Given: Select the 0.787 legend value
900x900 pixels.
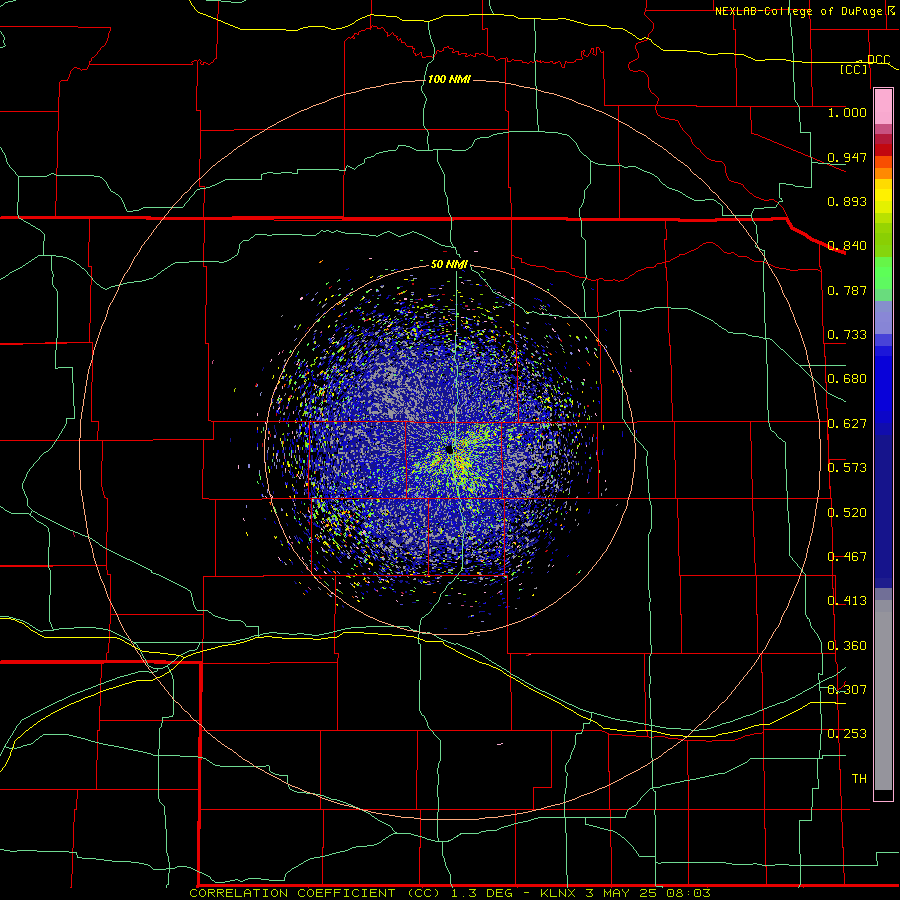Looking at the screenshot, I should click(x=847, y=290).
